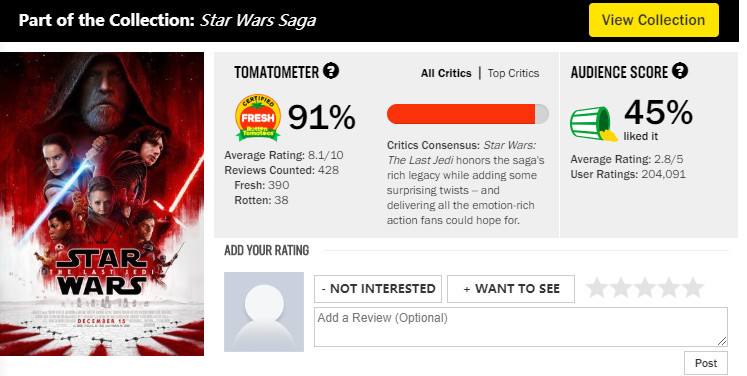
Task: Rate one star in the star rating
Action: [x=597, y=288]
